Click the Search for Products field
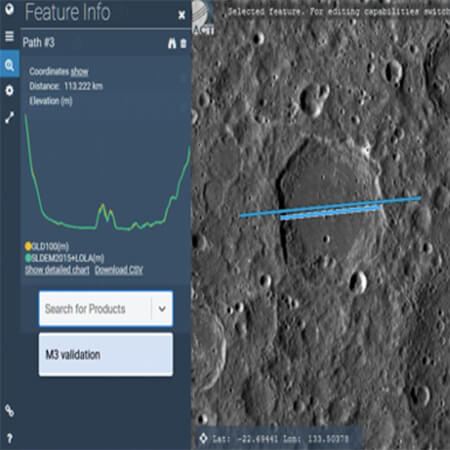450x450 pixels. [x=95, y=309]
